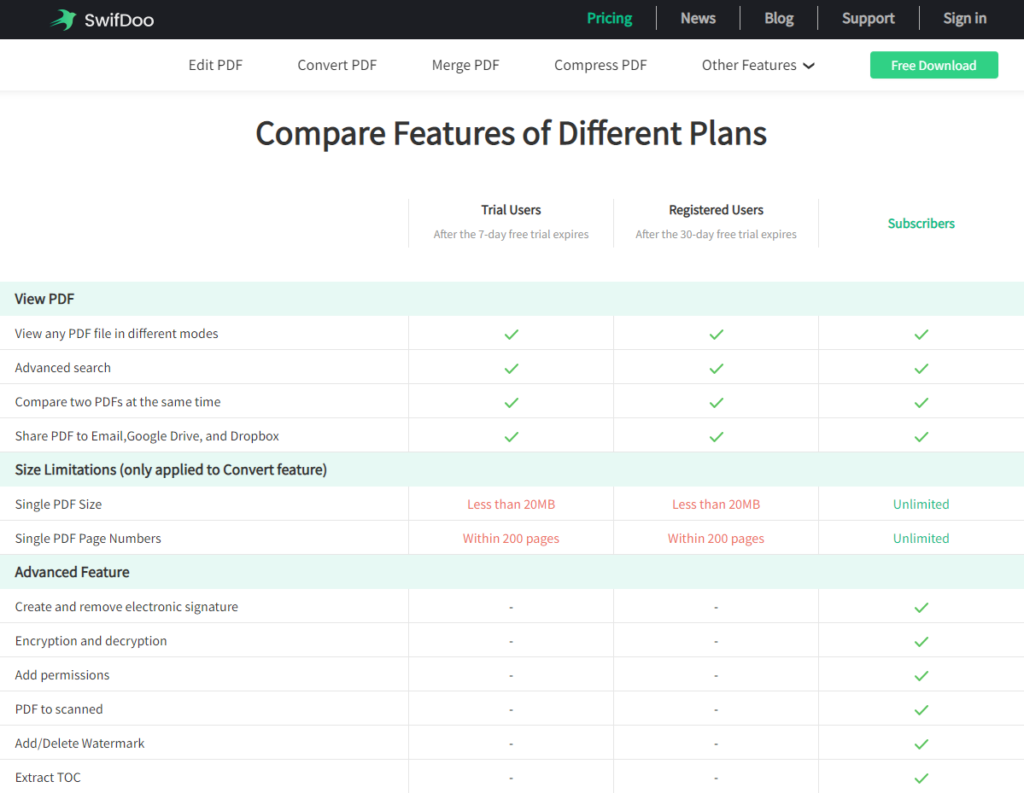Click Subscribers Unlimited value for Single PDF Size
The image size is (1024, 793).
click(x=921, y=504)
